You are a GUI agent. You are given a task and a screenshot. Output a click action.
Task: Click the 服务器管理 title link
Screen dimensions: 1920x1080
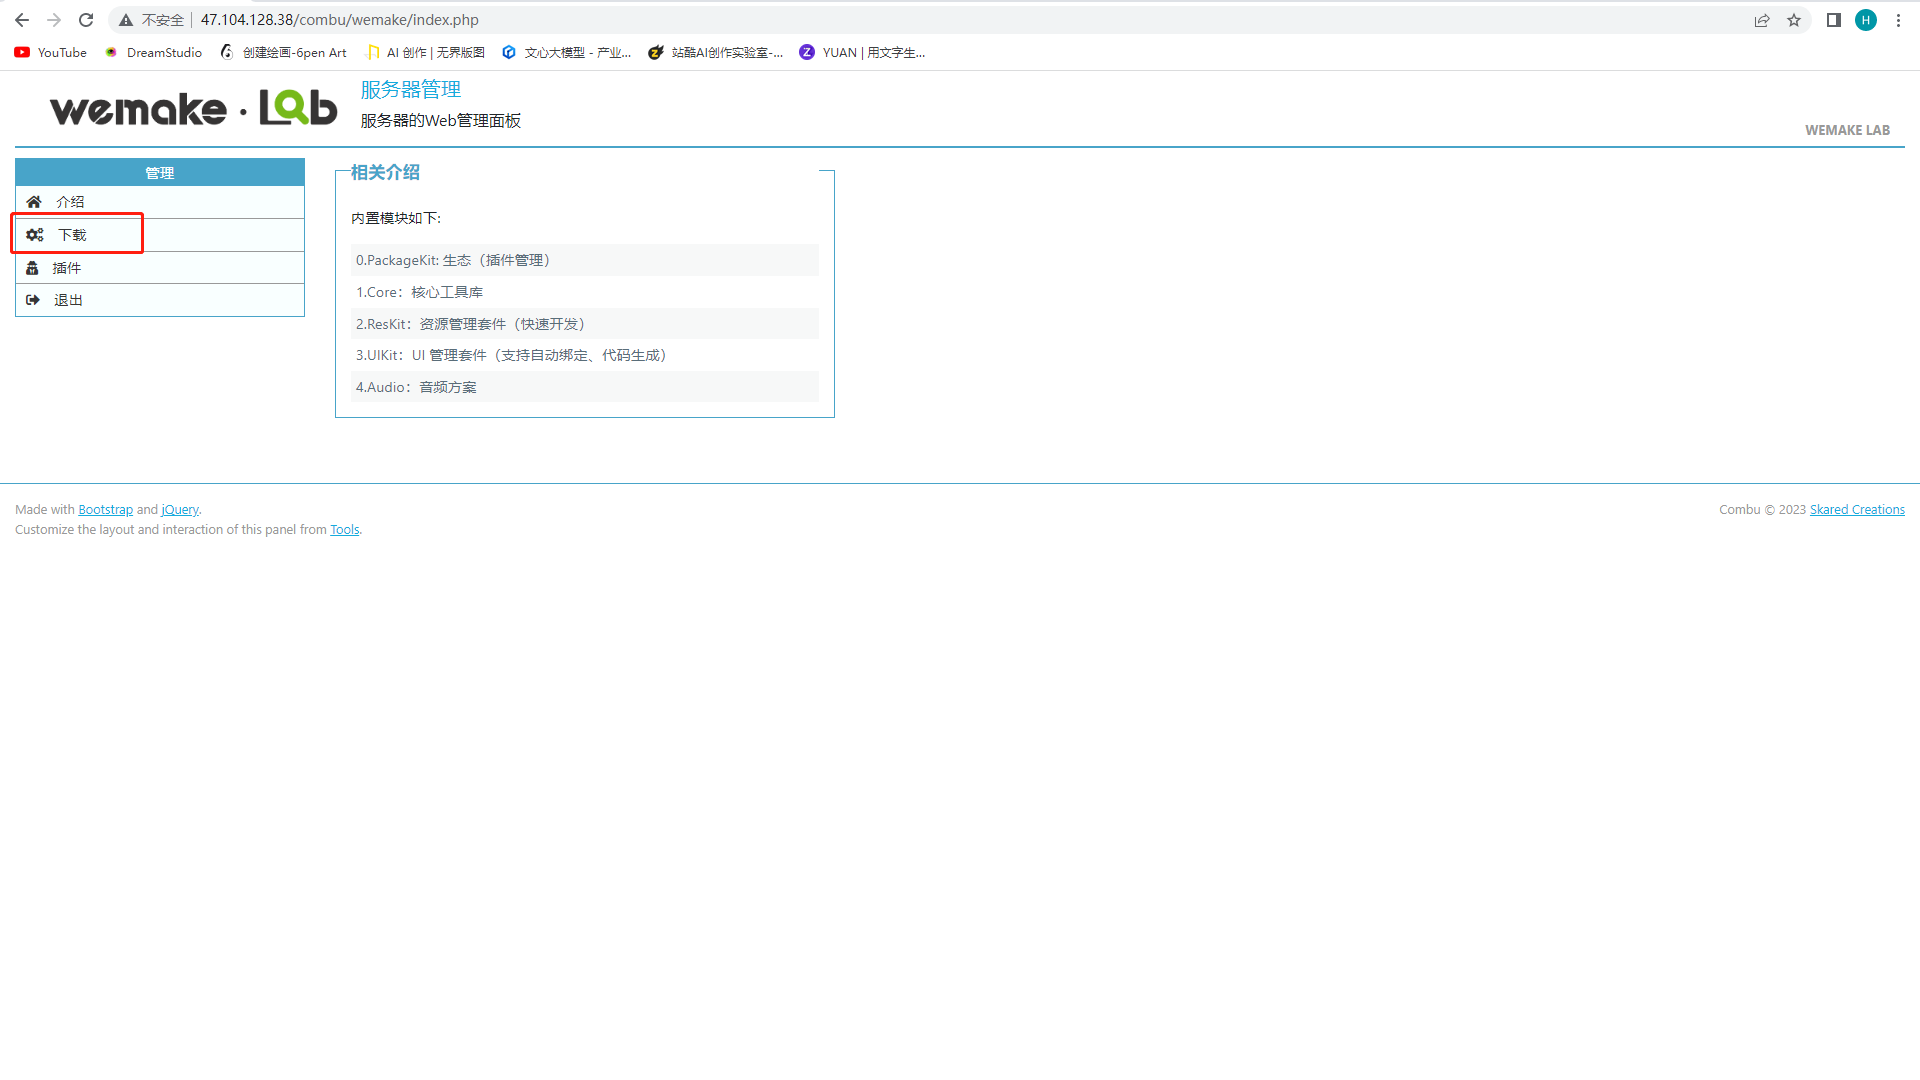[x=411, y=89]
